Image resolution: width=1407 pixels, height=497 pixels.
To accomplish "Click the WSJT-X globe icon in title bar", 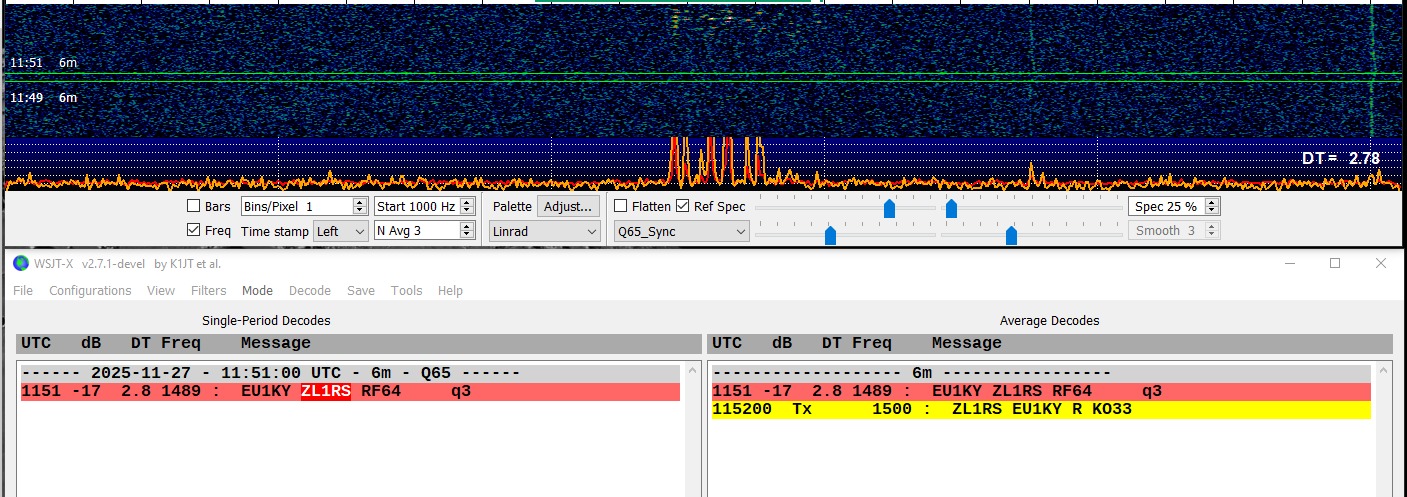I will pyautogui.click(x=21, y=263).
